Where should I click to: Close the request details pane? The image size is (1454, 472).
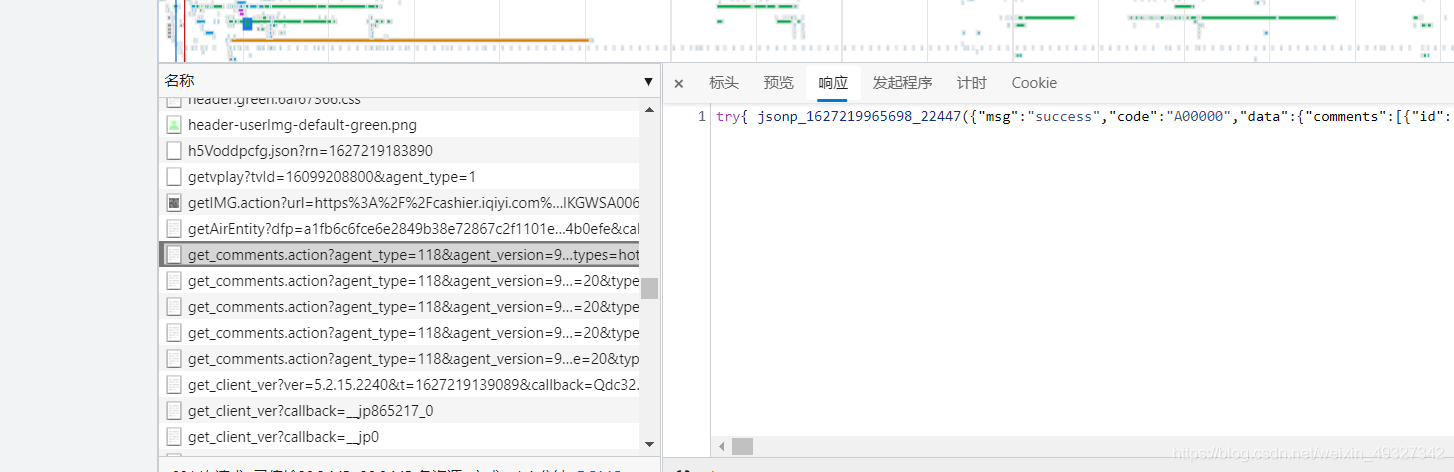679,84
